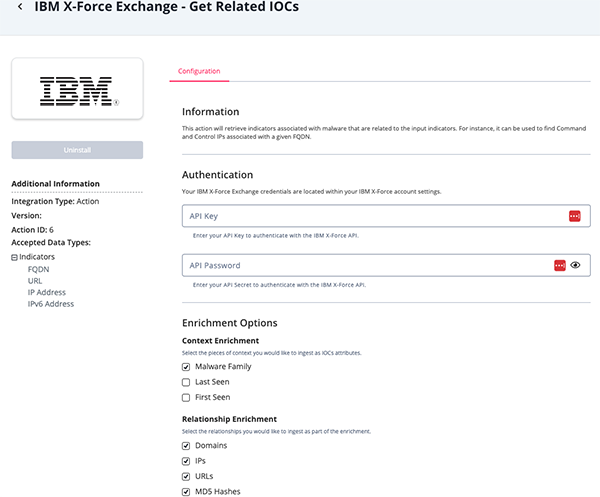The image size is (600, 497).
Task: Click the page title 'IBM X-Force Exchange - Get Related IOCs'
Action: [x=167, y=7]
